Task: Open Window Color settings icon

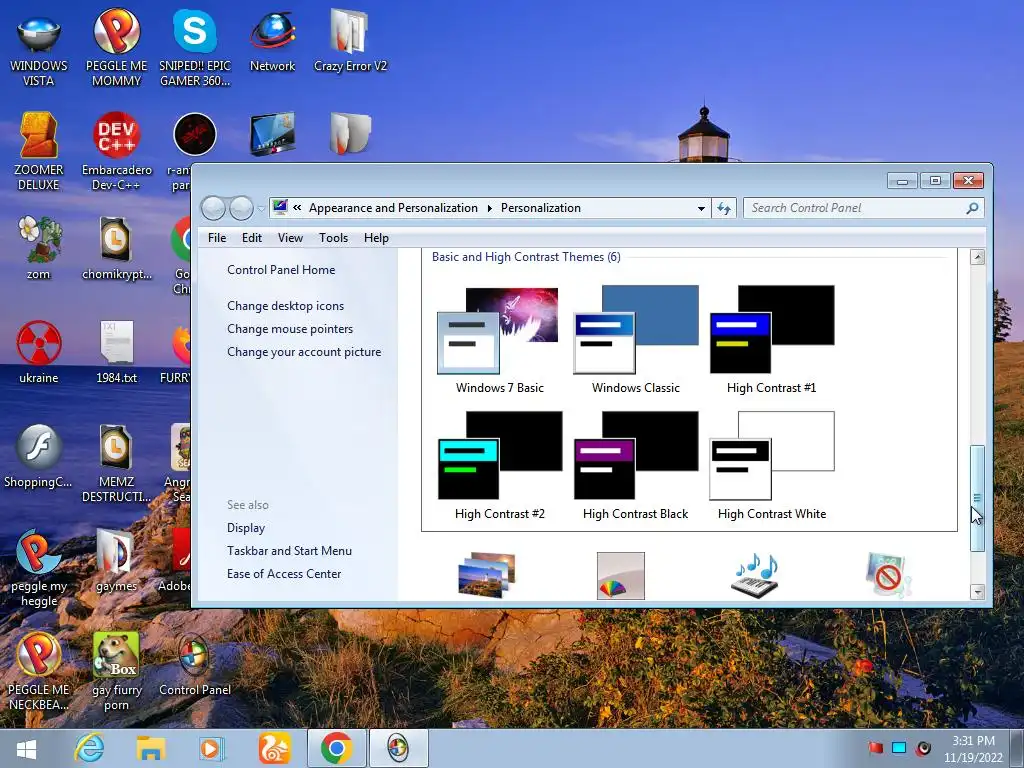Action: point(620,575)
